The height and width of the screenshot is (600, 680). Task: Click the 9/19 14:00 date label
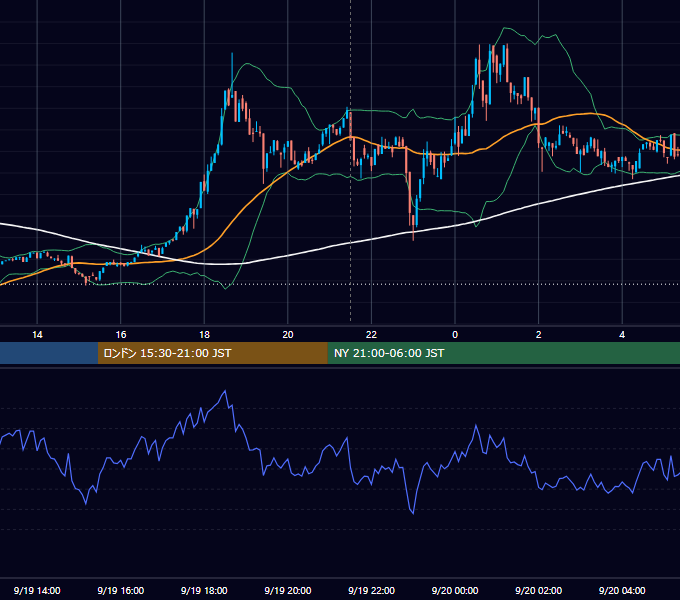point(37,590)
